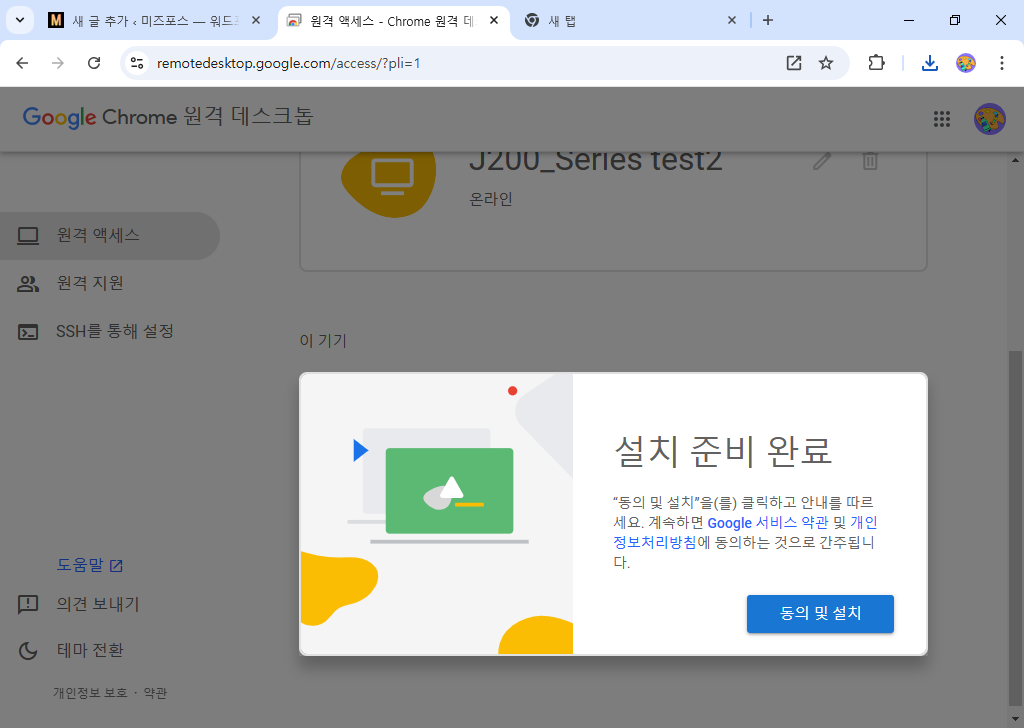Image resolution: width=1024 pixels, height=728 pixels.
Task: Open Chrome profile avatar in toolbar
Action: 965,63
